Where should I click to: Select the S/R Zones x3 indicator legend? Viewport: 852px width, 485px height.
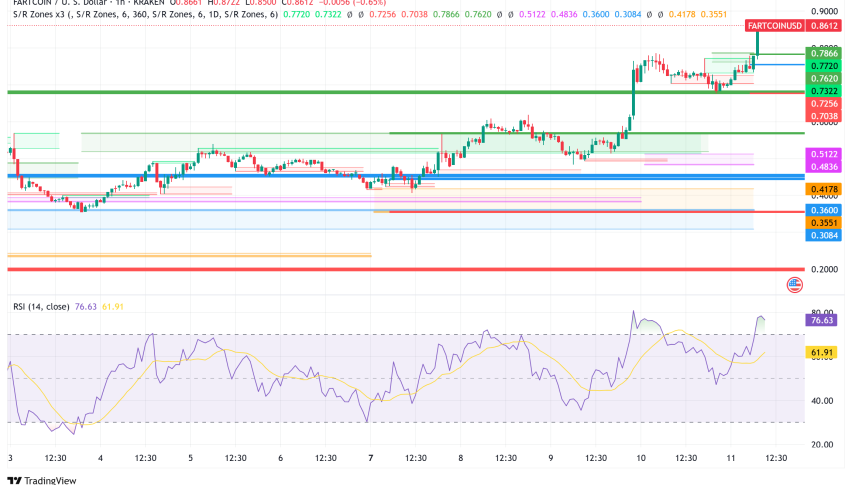click(x=146, y=14)
